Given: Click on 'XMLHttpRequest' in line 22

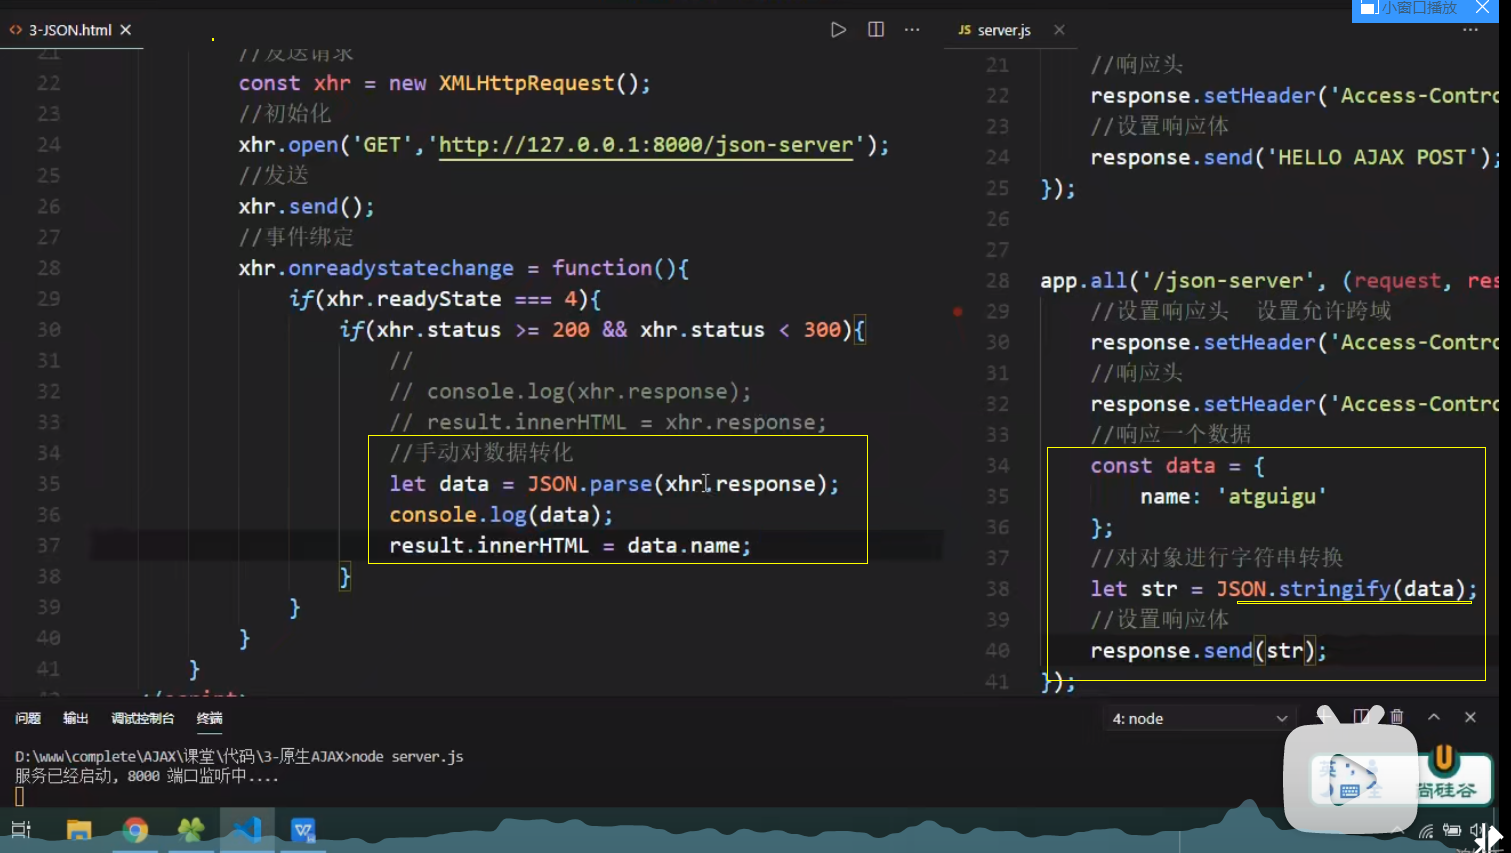Looking at the screenshot, I should tap(526, 83).
